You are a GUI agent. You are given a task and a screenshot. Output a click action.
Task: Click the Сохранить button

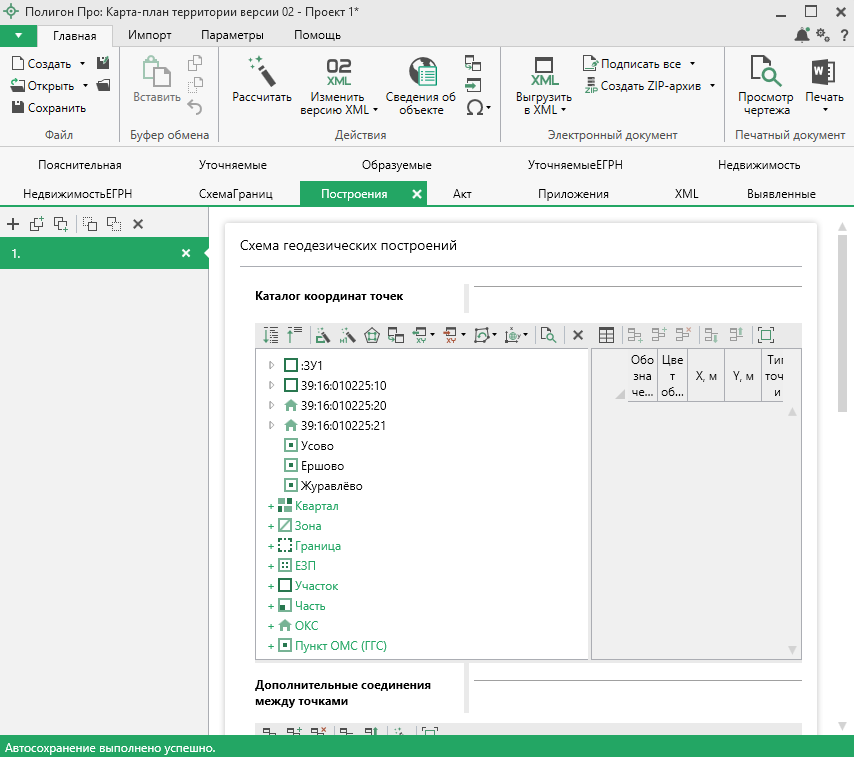coord(48,108)
